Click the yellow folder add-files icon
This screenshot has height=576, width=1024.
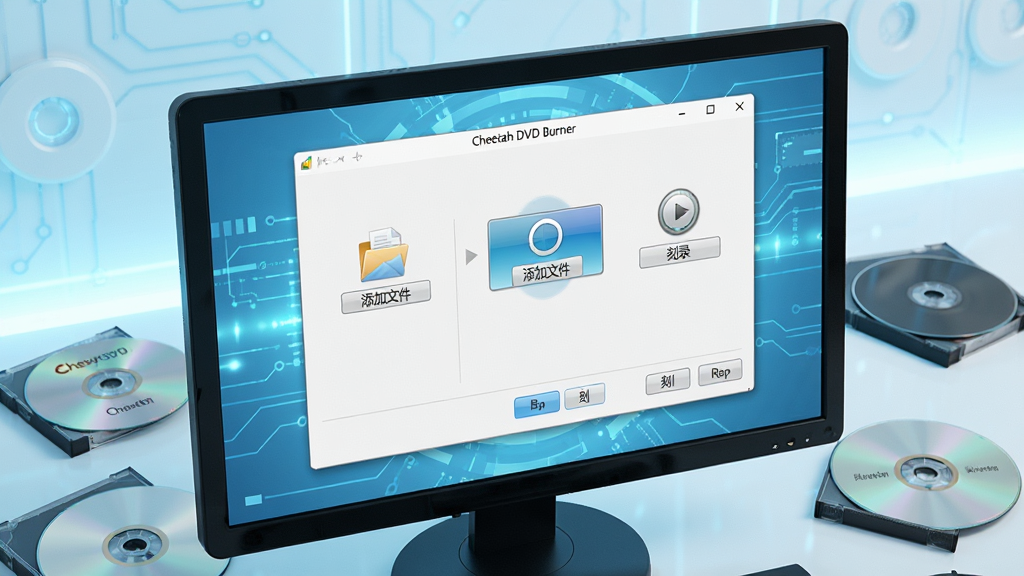tap(383, 255)
